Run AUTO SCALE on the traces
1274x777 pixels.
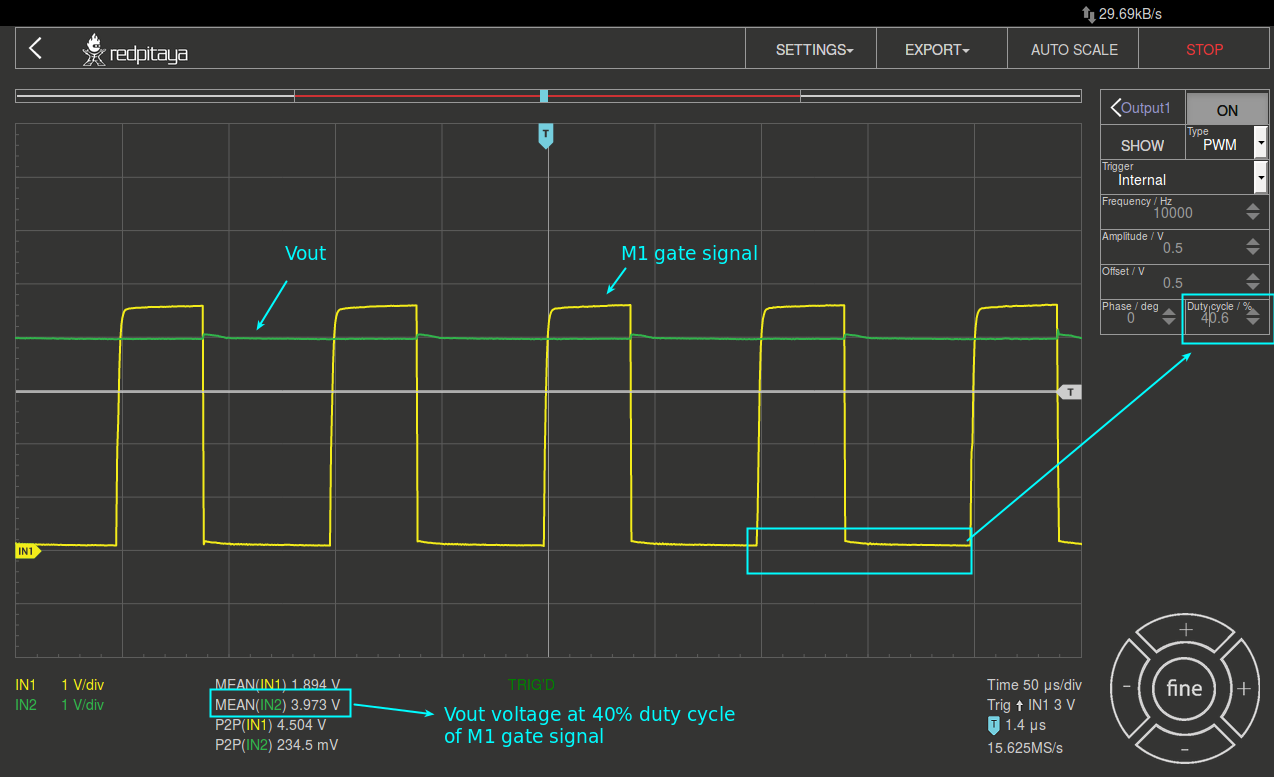[1074, 49]
